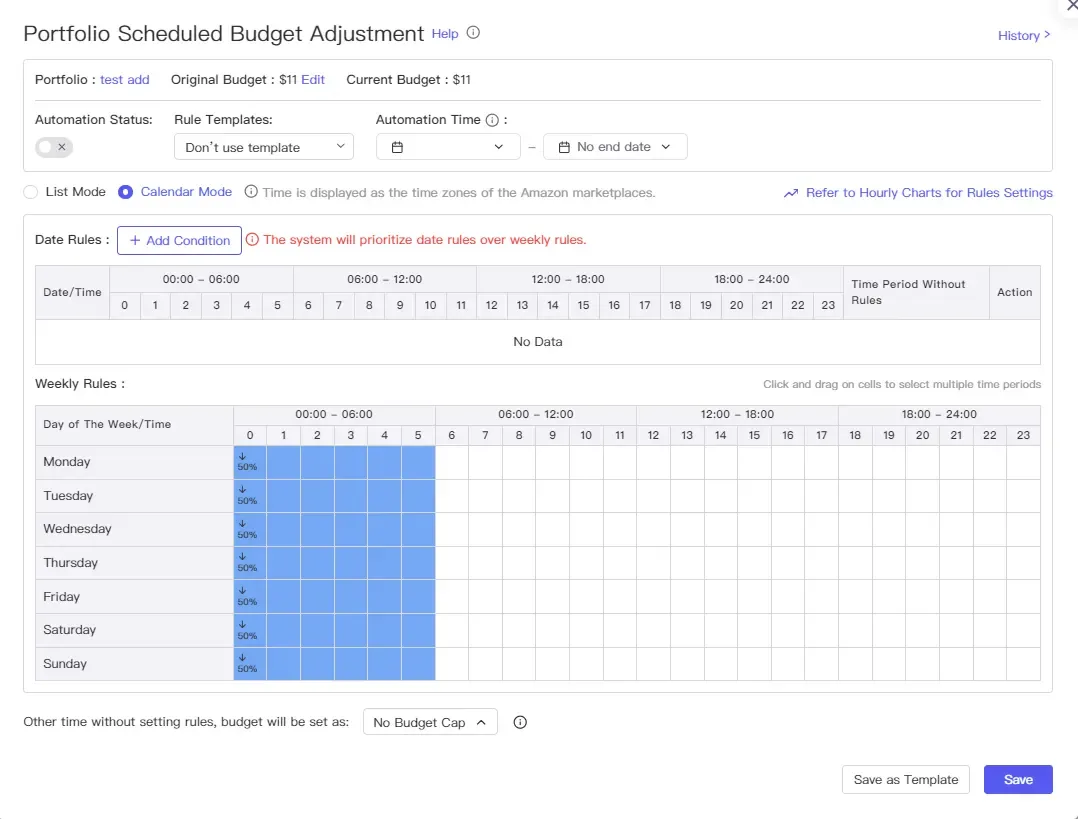The image size is (1078, 819).
Task: Select the Tuesday hour 0 cell
Action: point(250,496)
